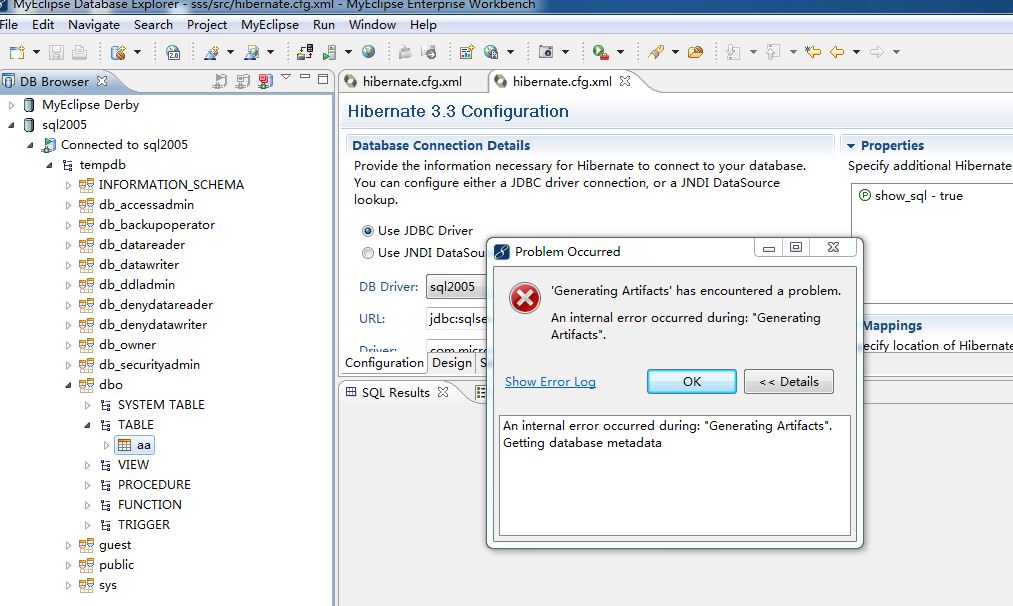Image resolution: width=1013 pixels, height=606 pixels.
Task: Click the Last Edit Location arrow icon
Action: coord(813,52)
